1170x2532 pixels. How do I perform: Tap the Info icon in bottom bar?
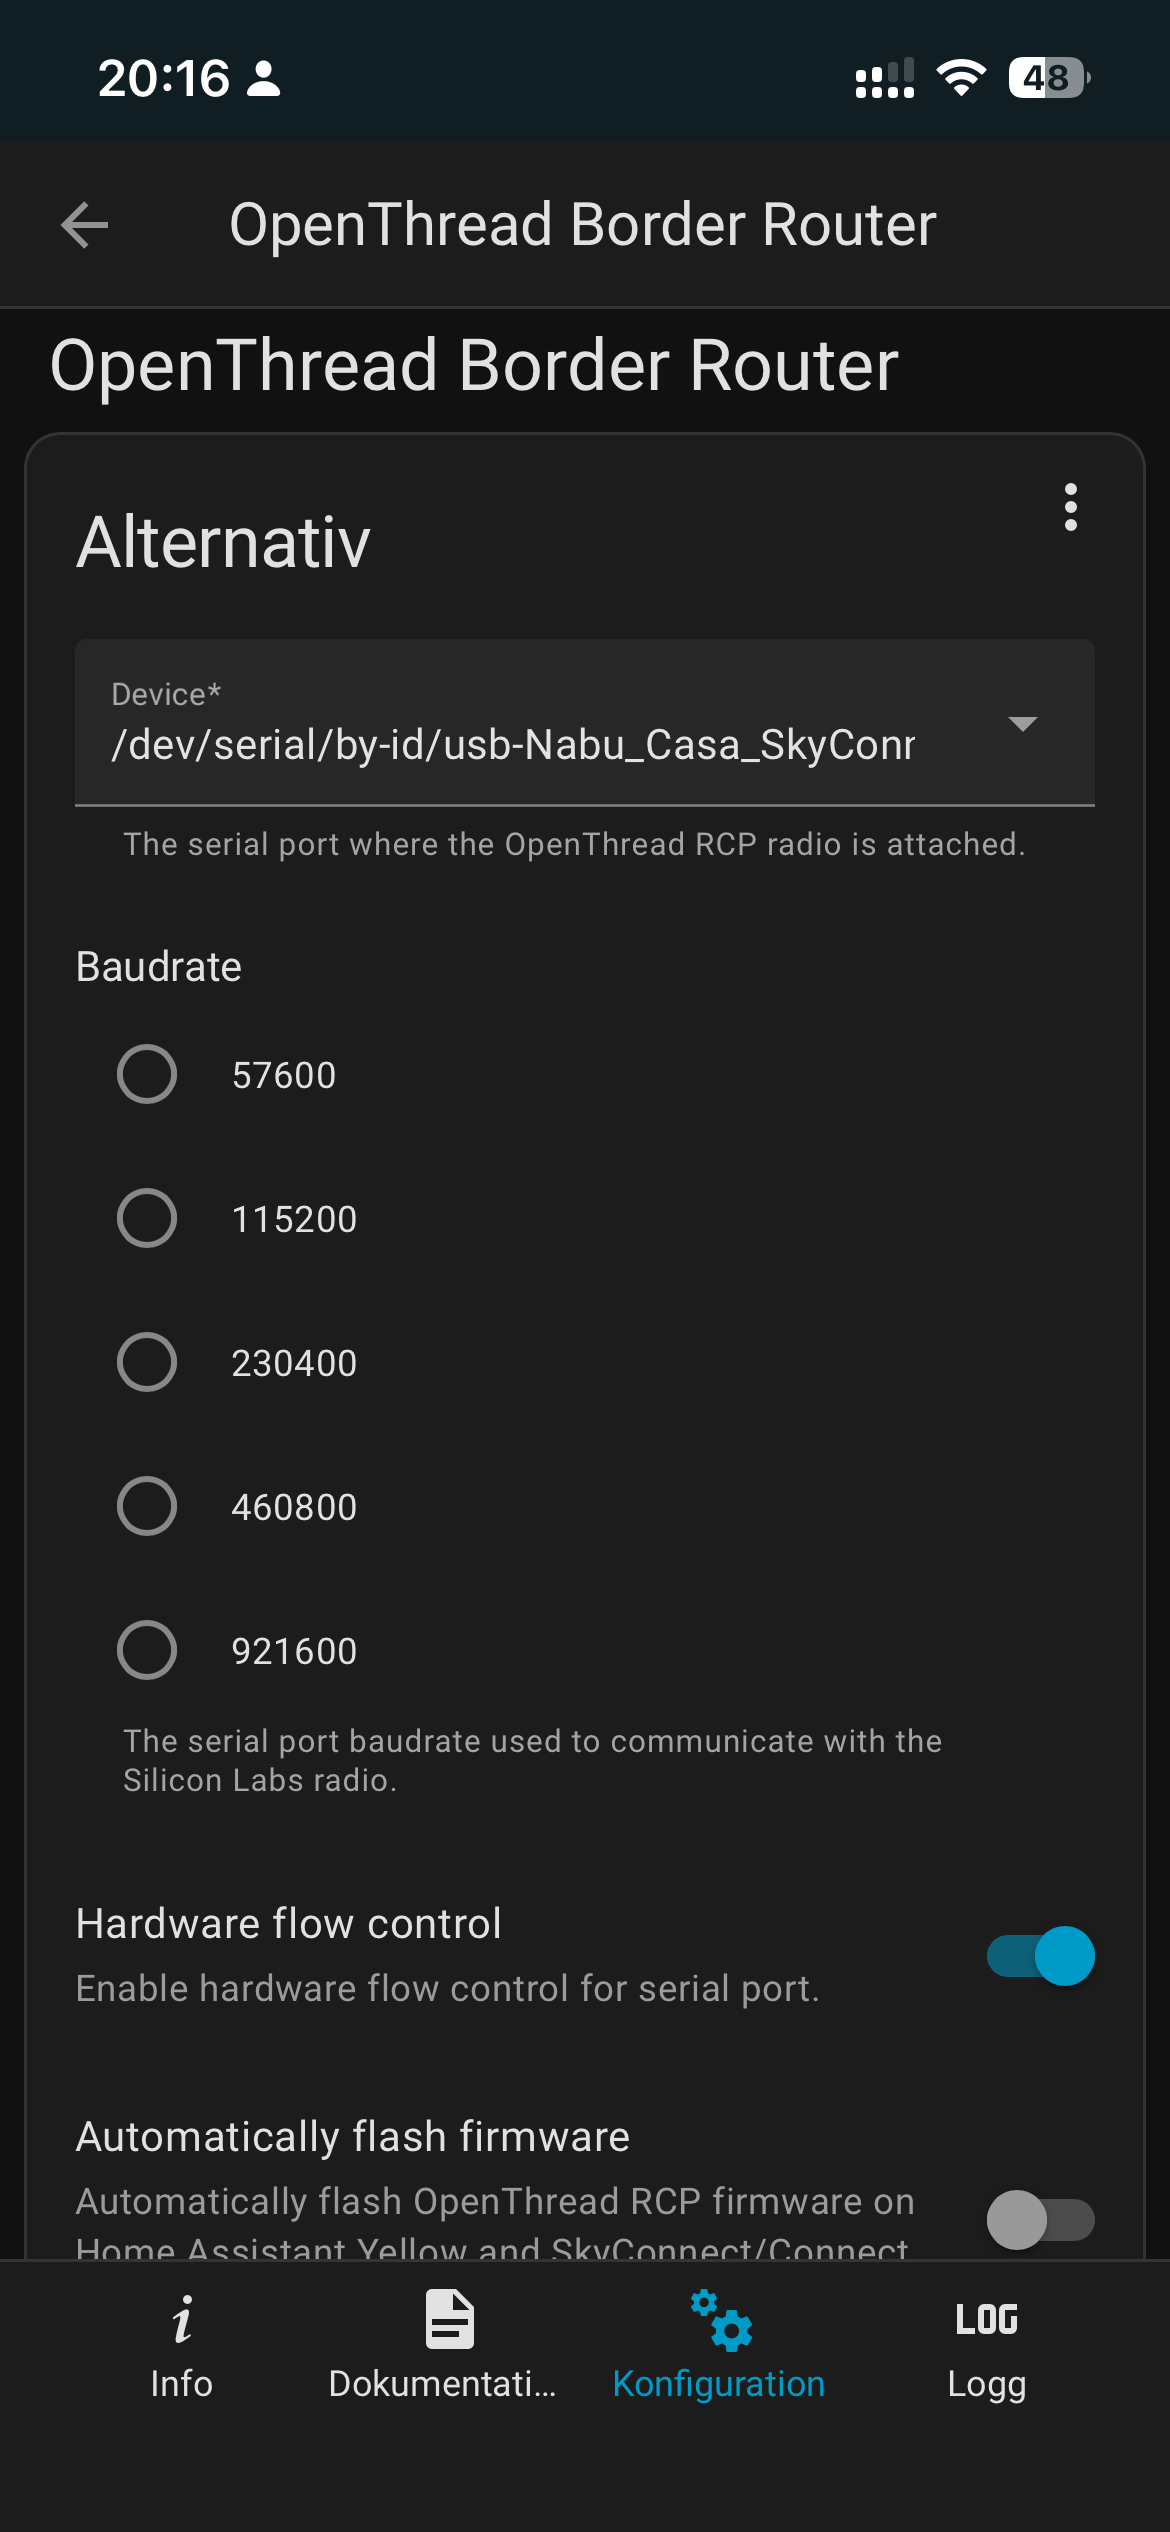[181, 2319]
